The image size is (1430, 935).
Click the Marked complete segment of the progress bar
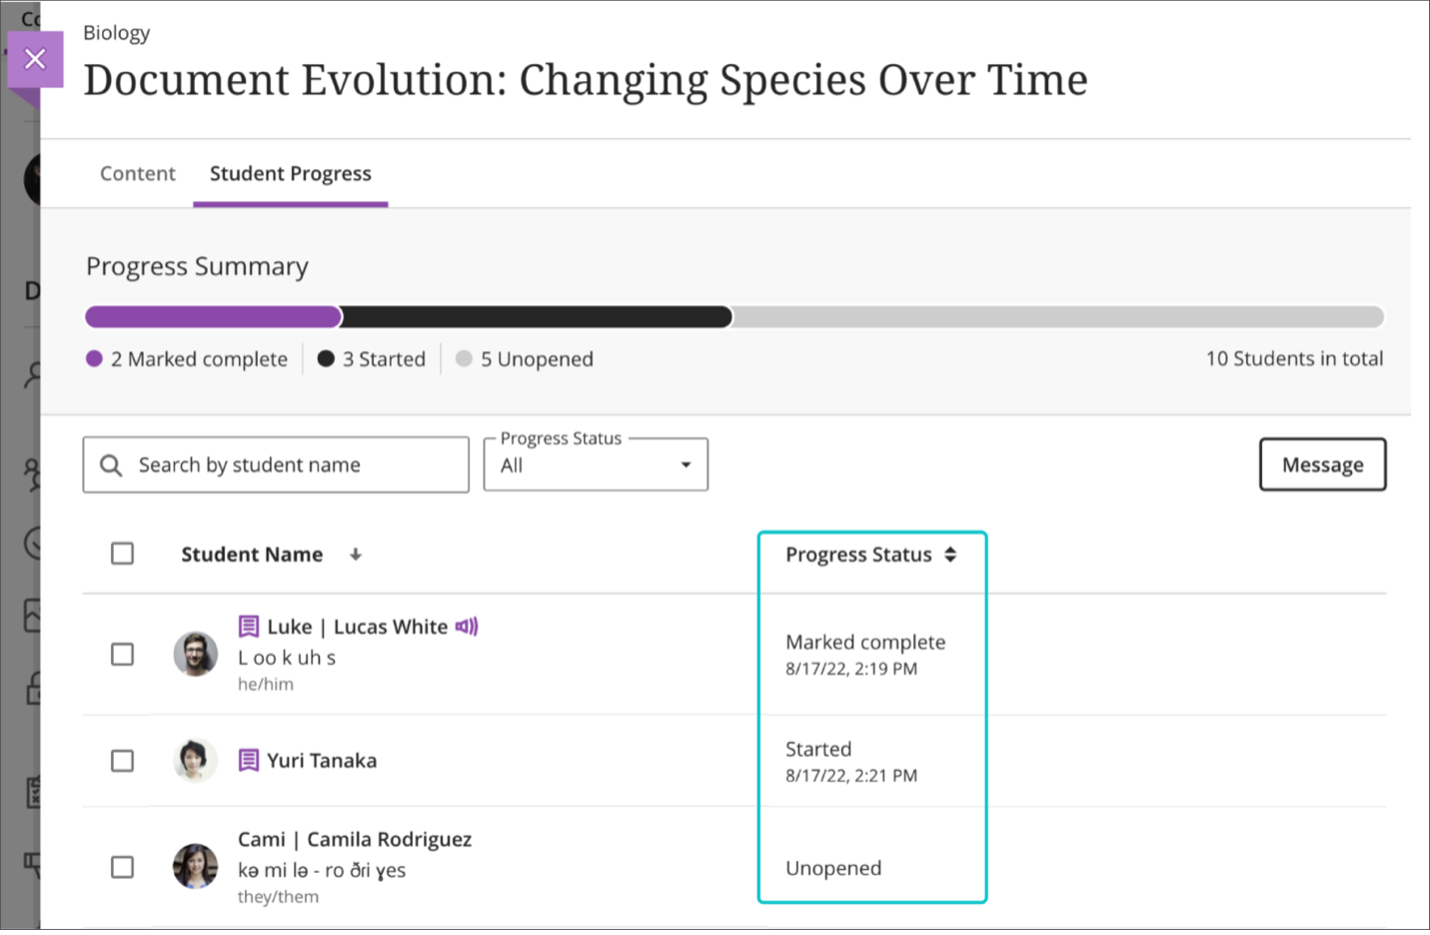click(212, 316)
